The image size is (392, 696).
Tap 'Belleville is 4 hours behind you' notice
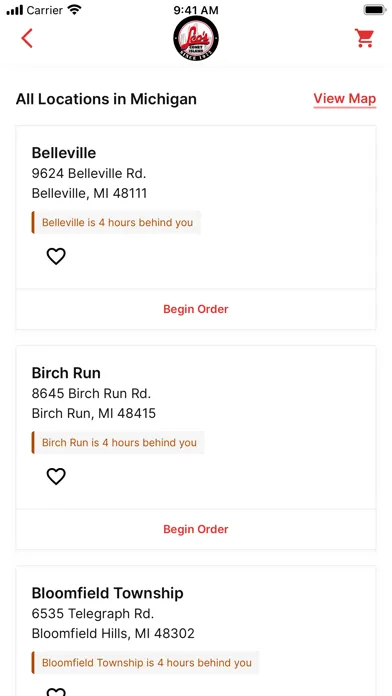(116, 222)
